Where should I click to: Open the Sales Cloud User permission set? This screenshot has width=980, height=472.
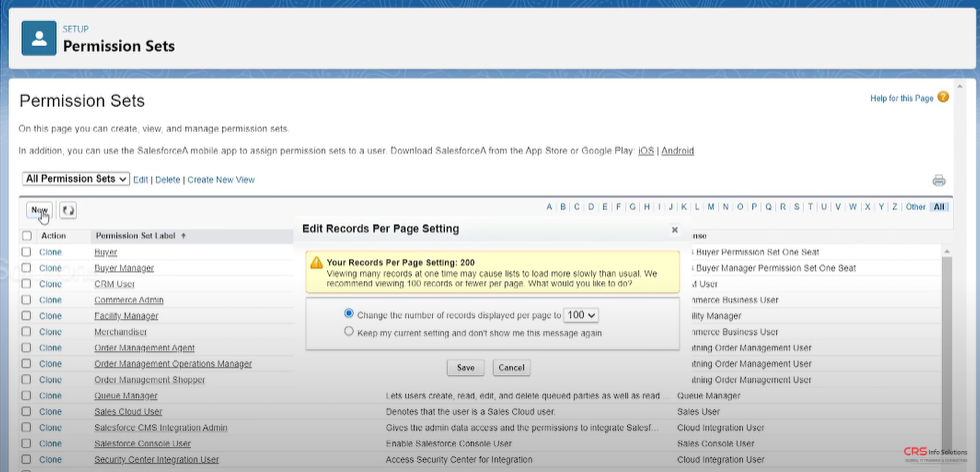(128, 412)
